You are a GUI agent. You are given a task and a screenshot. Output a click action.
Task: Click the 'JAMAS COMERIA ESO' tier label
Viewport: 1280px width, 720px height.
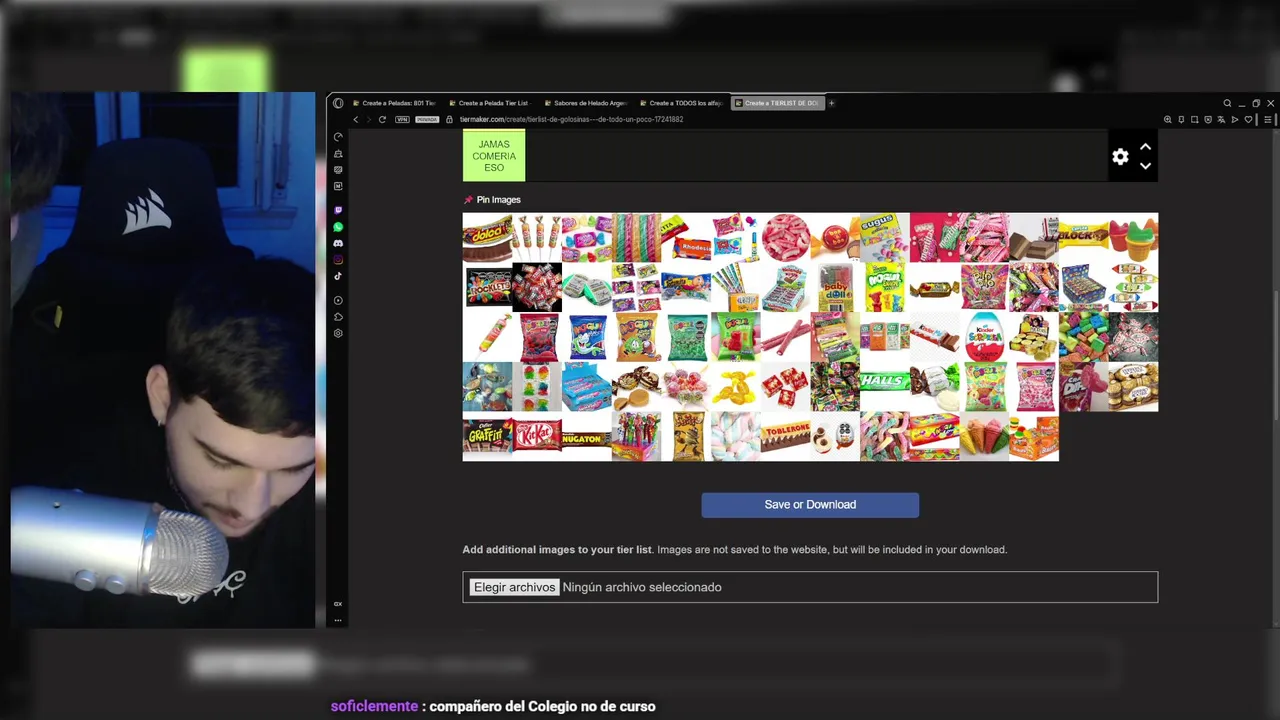coord(494,156)
